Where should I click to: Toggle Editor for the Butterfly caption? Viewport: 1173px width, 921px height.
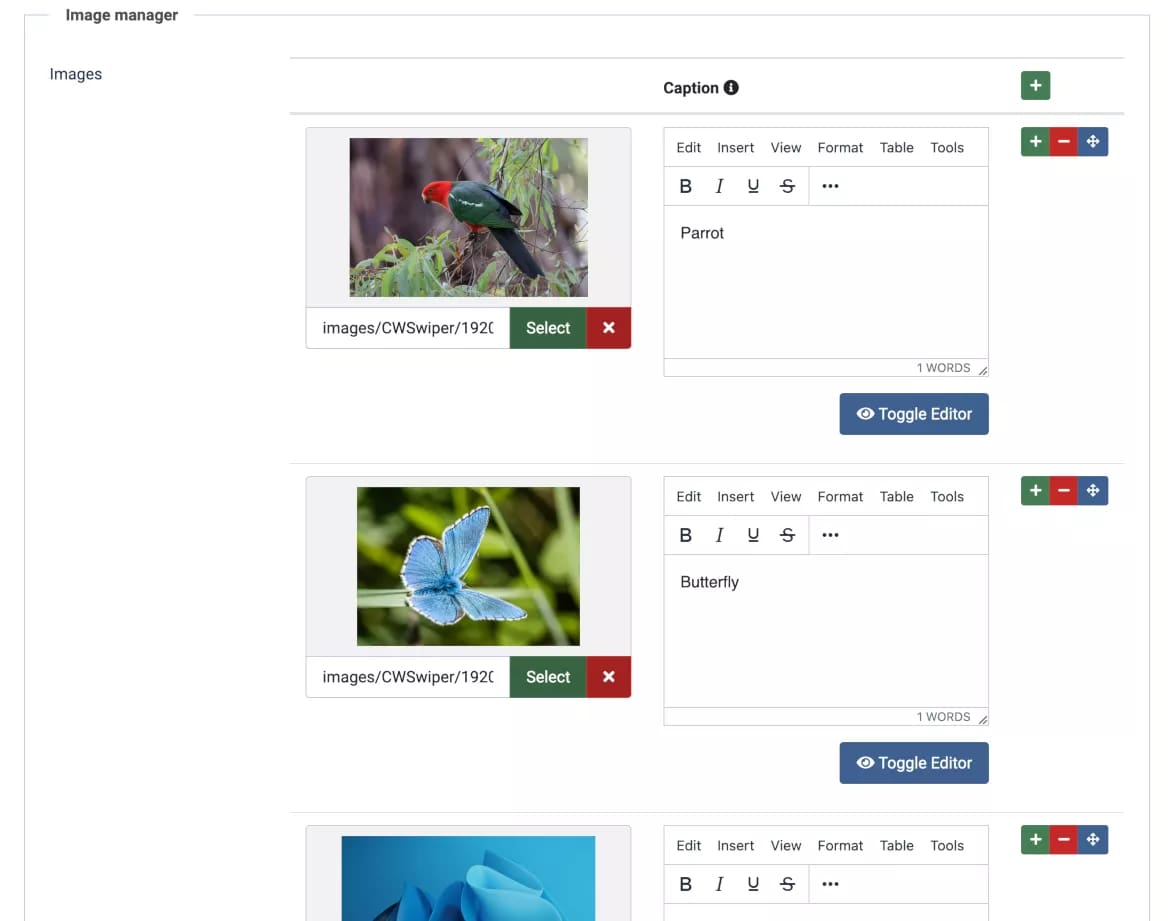[913, 763]
